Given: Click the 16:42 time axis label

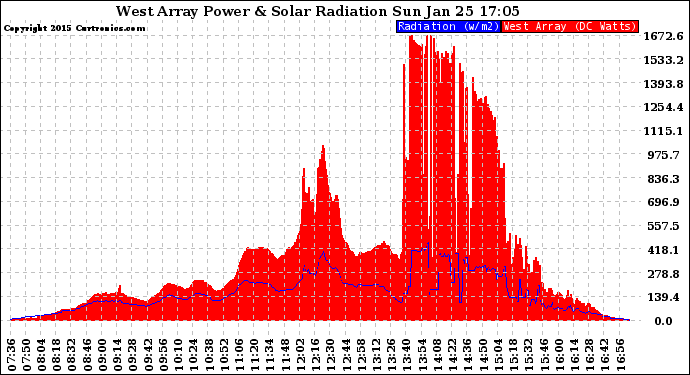Looking at the screenshot, I should tap(604, 355).
